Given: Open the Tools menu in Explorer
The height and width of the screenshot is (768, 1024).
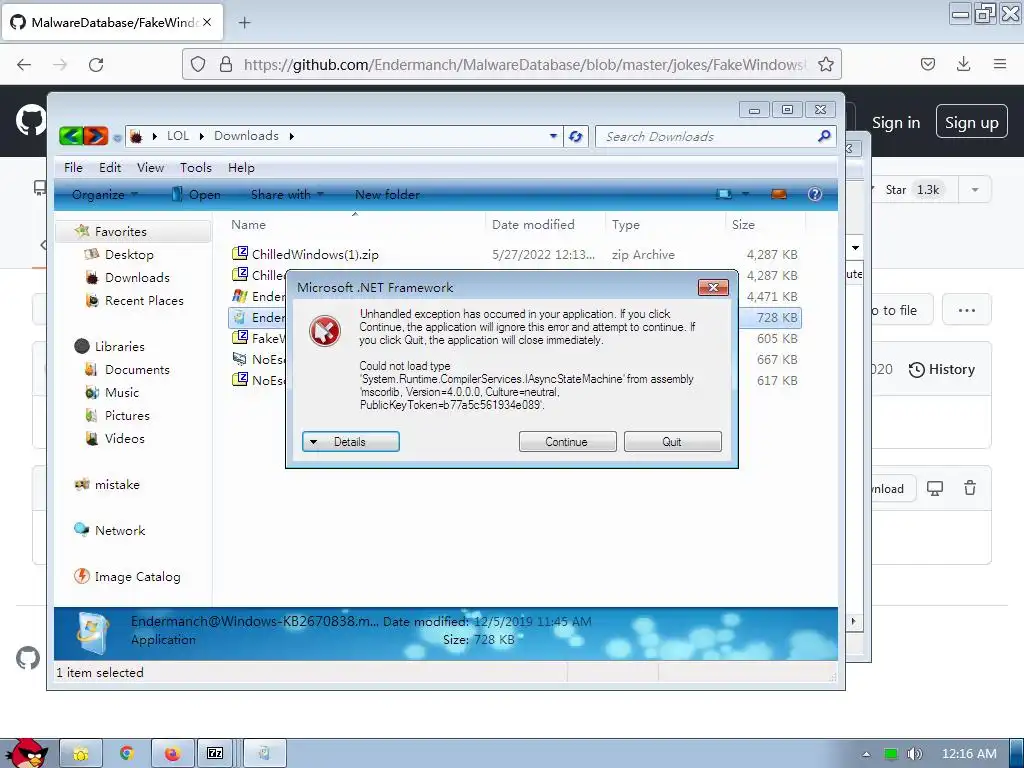Looking at the screenshot, I should [x=196, y=168].
